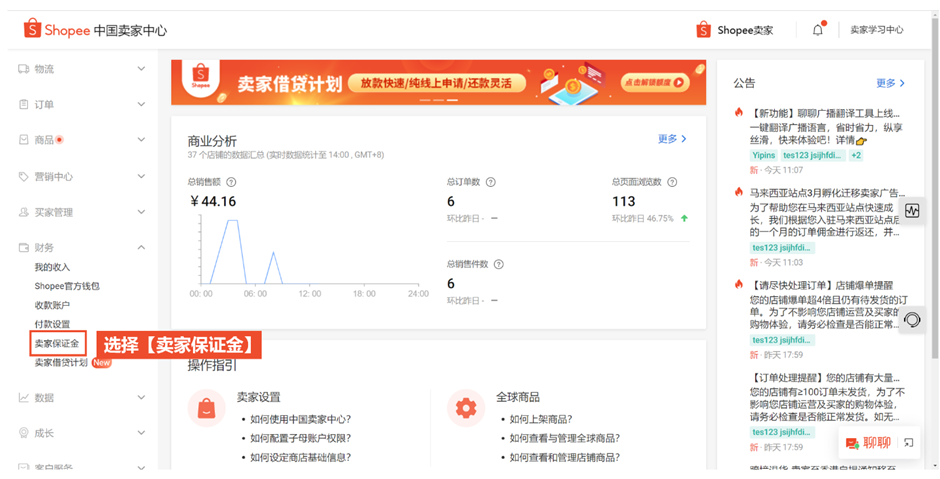
Task: Click the 全球商品 gear icon
Action: pos(466,408)
